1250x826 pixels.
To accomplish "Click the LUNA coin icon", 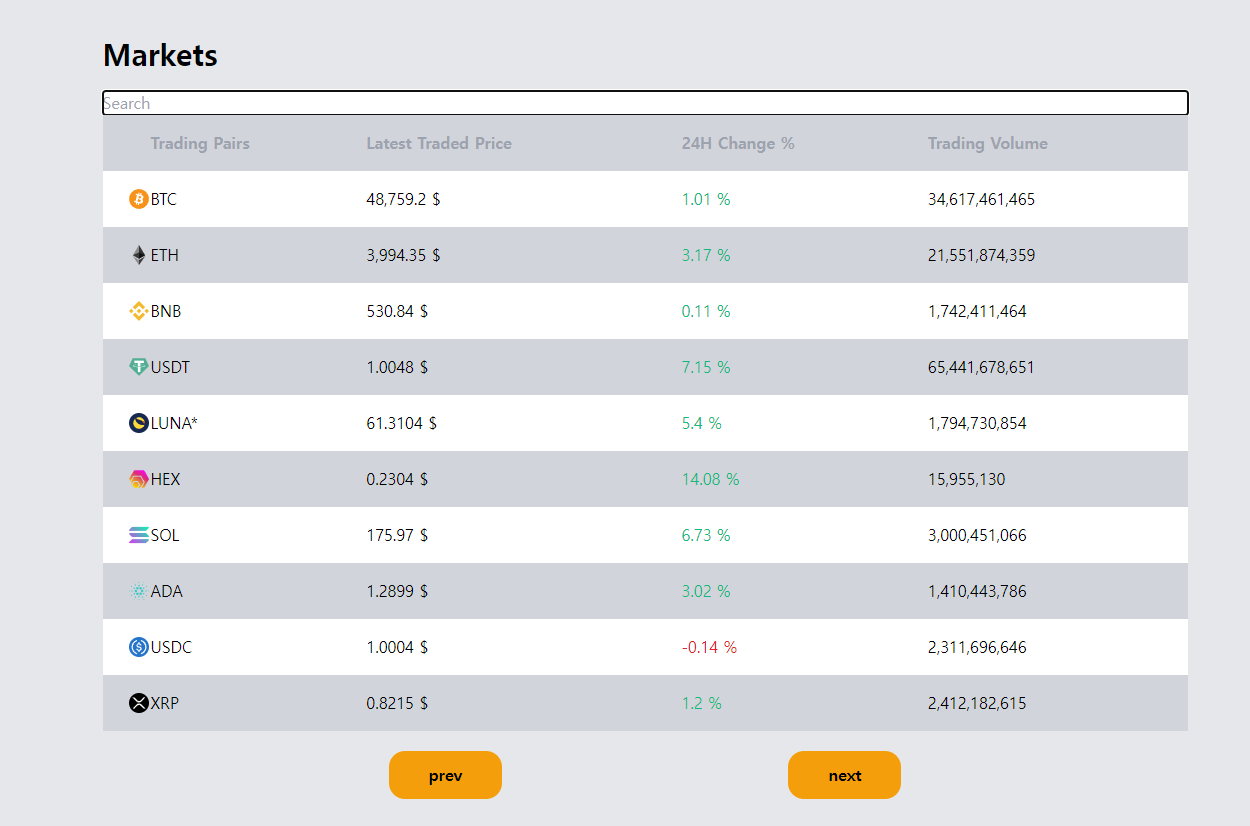I will [139, 423].
